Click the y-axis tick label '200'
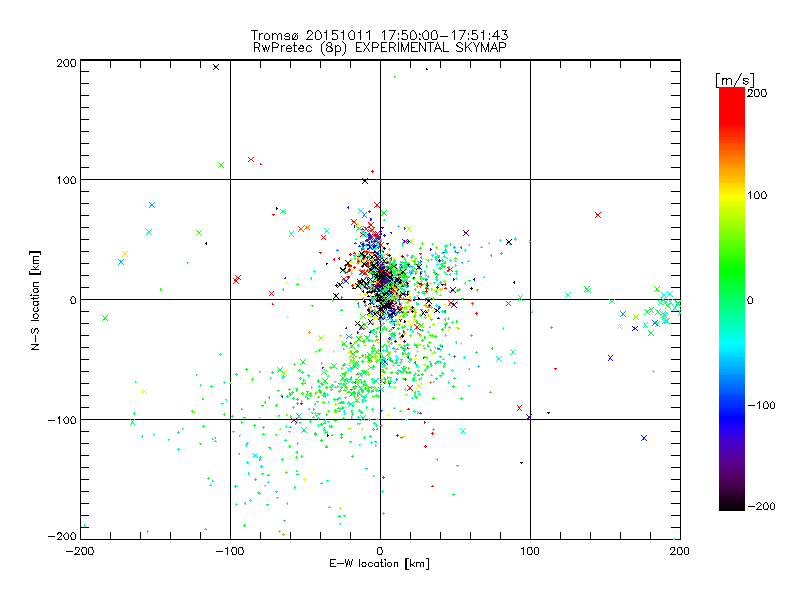Image resolution: width=800 pixels, height=600 pixels. [x=66, y=63]
